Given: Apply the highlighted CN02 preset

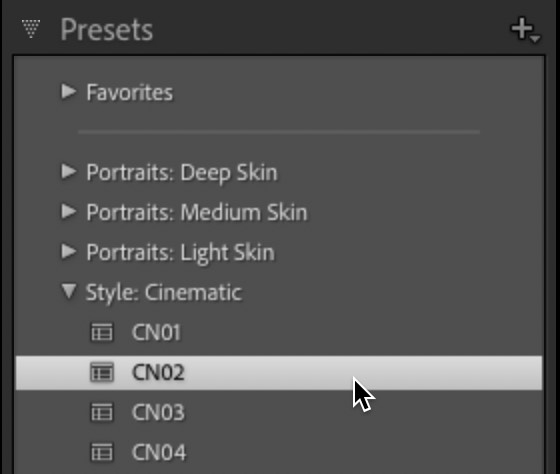Looking at the screenshot, I should 279,373.
